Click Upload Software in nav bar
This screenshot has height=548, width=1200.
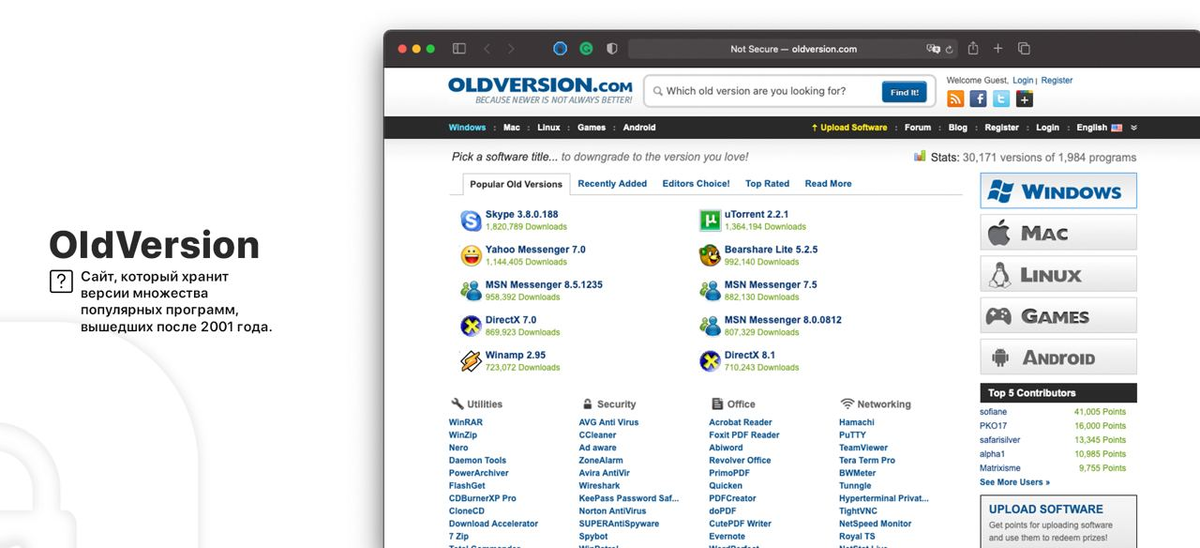coord(849,128)
